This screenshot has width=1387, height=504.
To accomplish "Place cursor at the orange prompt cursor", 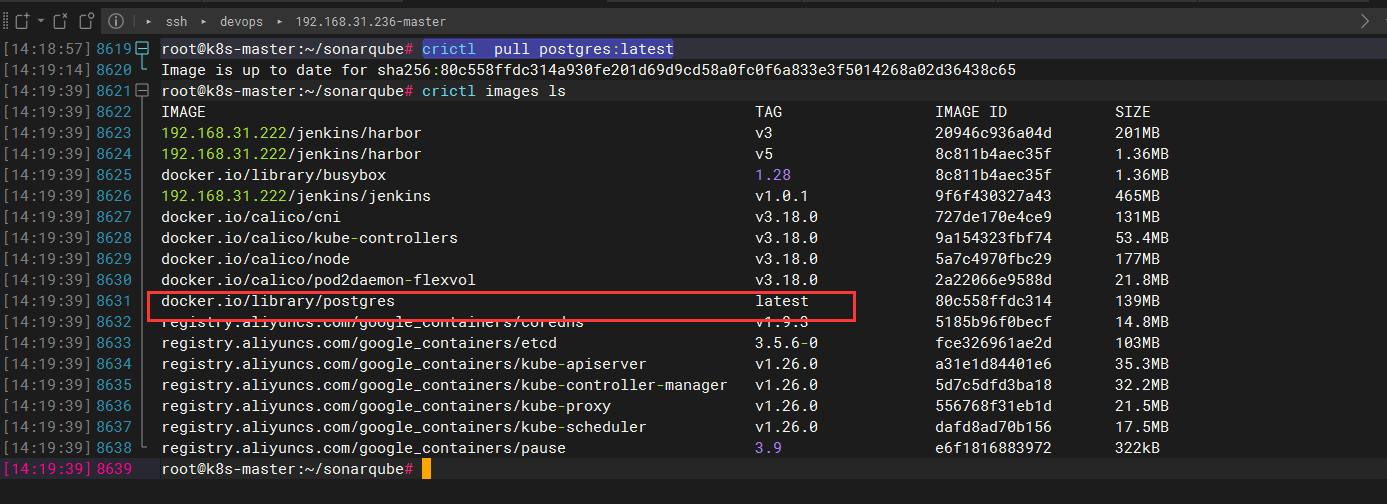I will [426, 469].
